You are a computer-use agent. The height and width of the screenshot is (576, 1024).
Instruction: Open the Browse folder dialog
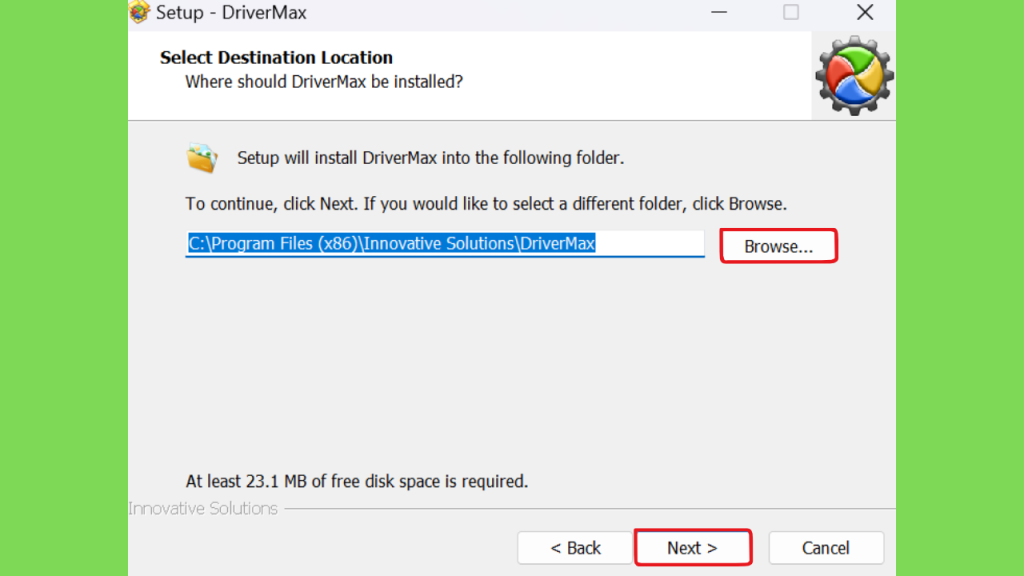click(x=778, y=246)
